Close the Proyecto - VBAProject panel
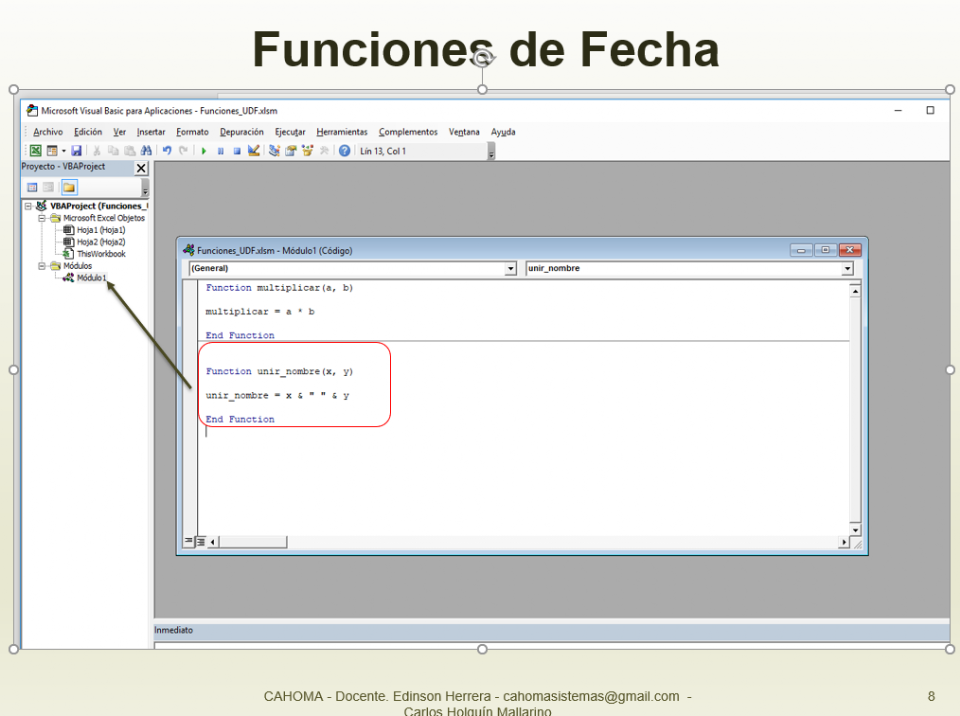Image resolution: width=960 pixels, height=716 pixels. [x=141, y=168]
